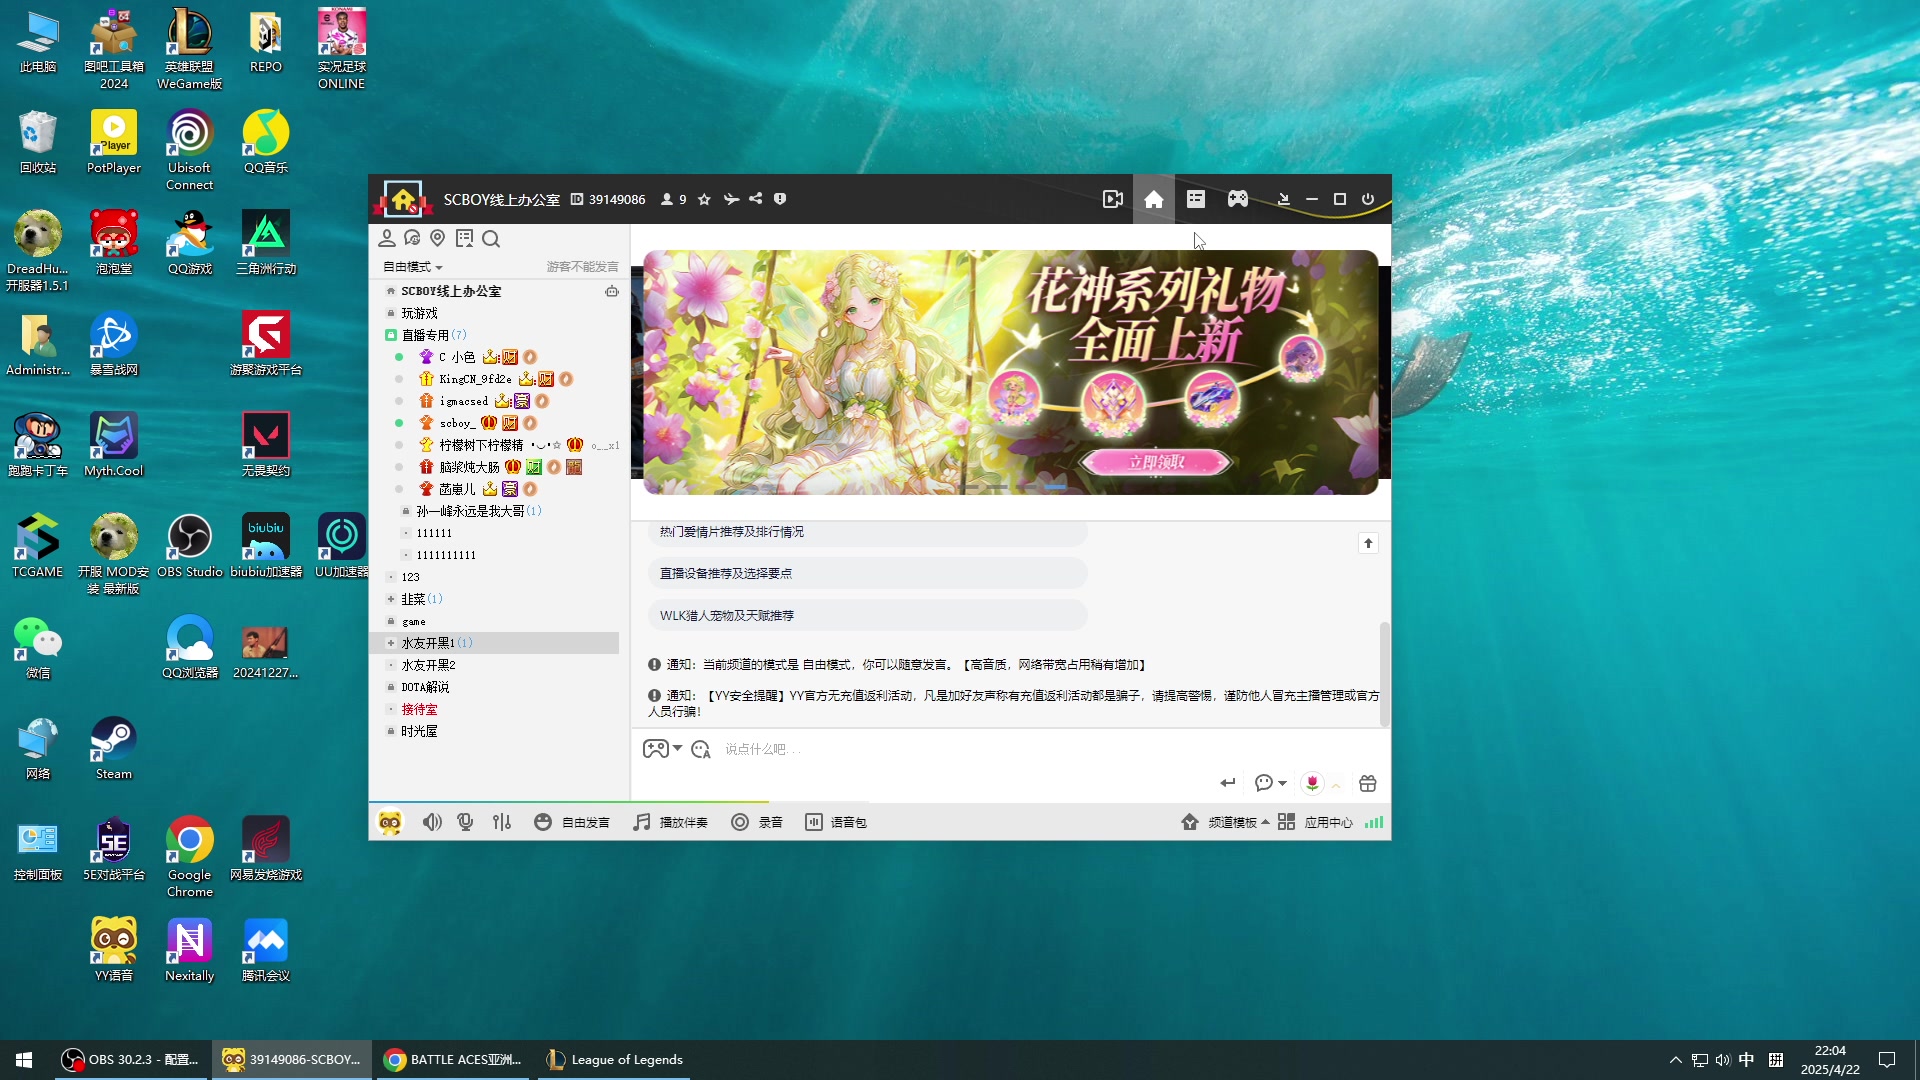Click the AI emoji assistant icon near input
Screen dimensions: 1920x1080
(700, 749)
